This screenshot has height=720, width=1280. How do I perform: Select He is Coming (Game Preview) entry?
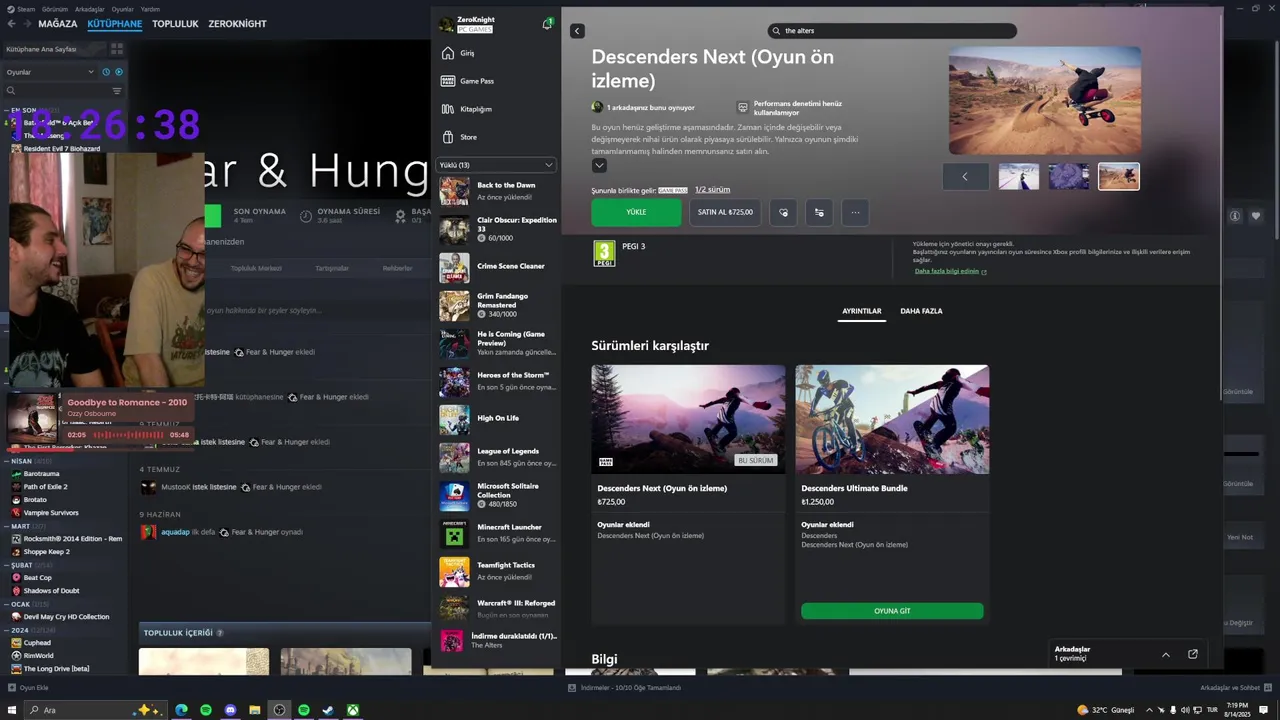click(497, 343)
